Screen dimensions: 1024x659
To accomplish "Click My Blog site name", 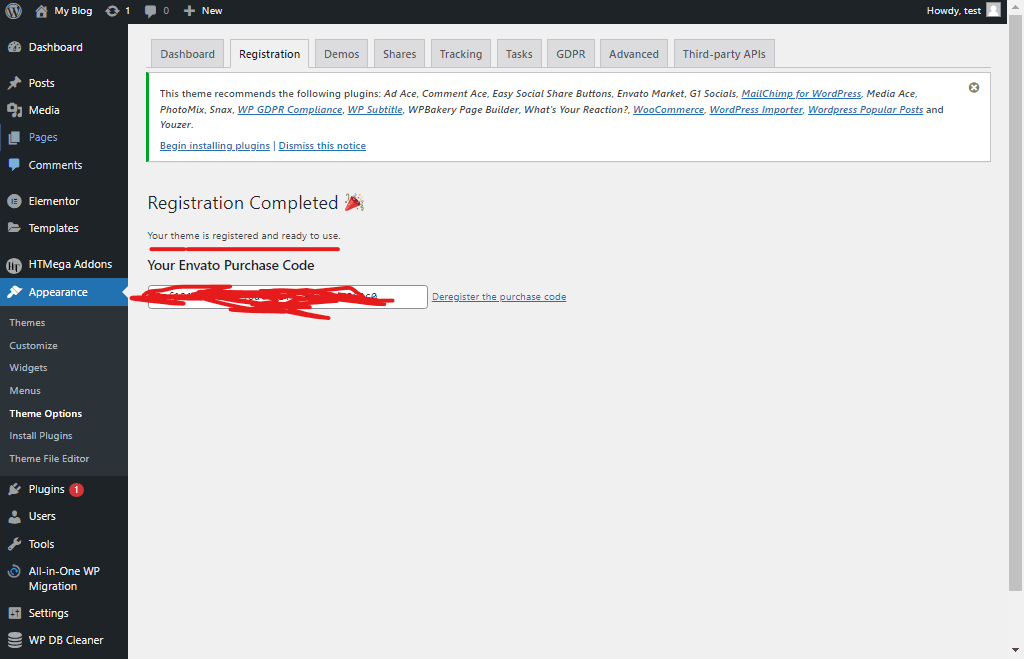I will [x=73, y=10].
